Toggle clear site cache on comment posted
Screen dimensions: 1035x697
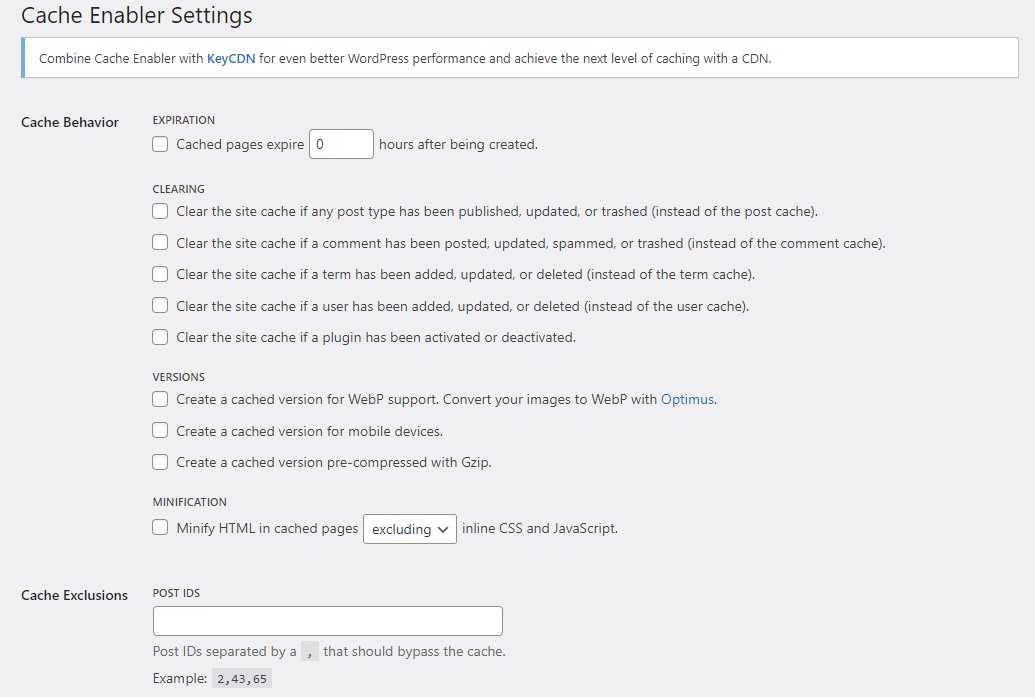[x=160, y=242]
